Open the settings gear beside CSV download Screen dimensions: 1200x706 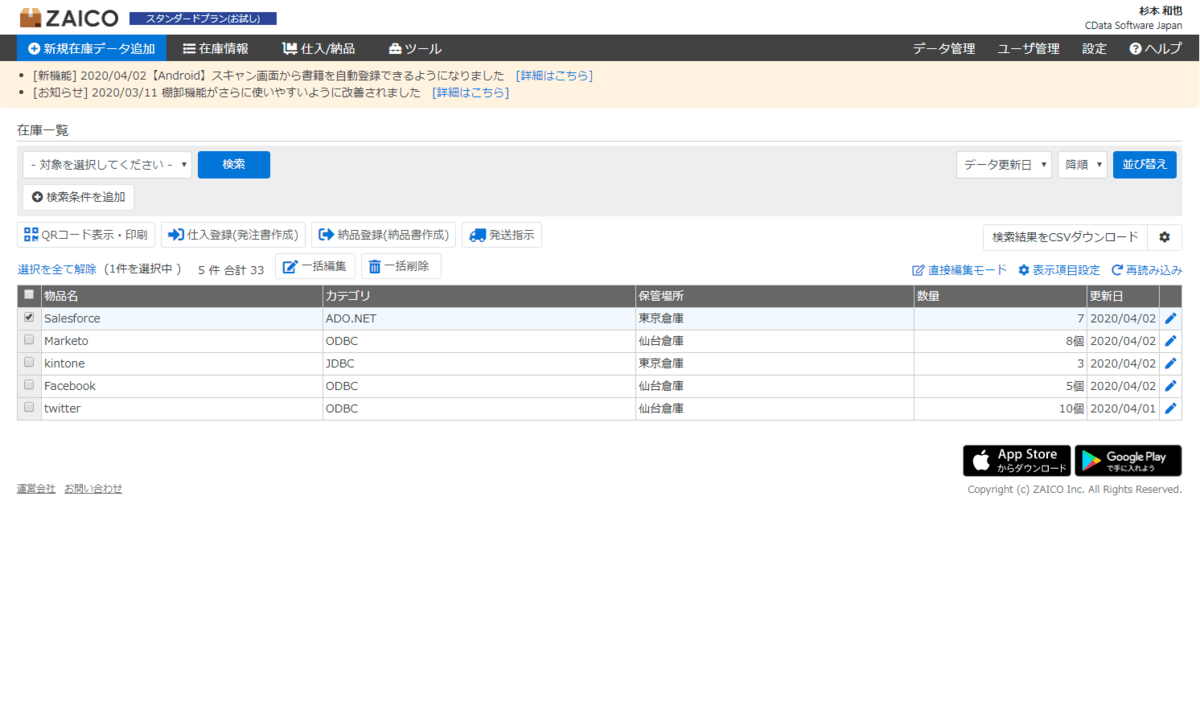click(x=1164, y=237)
